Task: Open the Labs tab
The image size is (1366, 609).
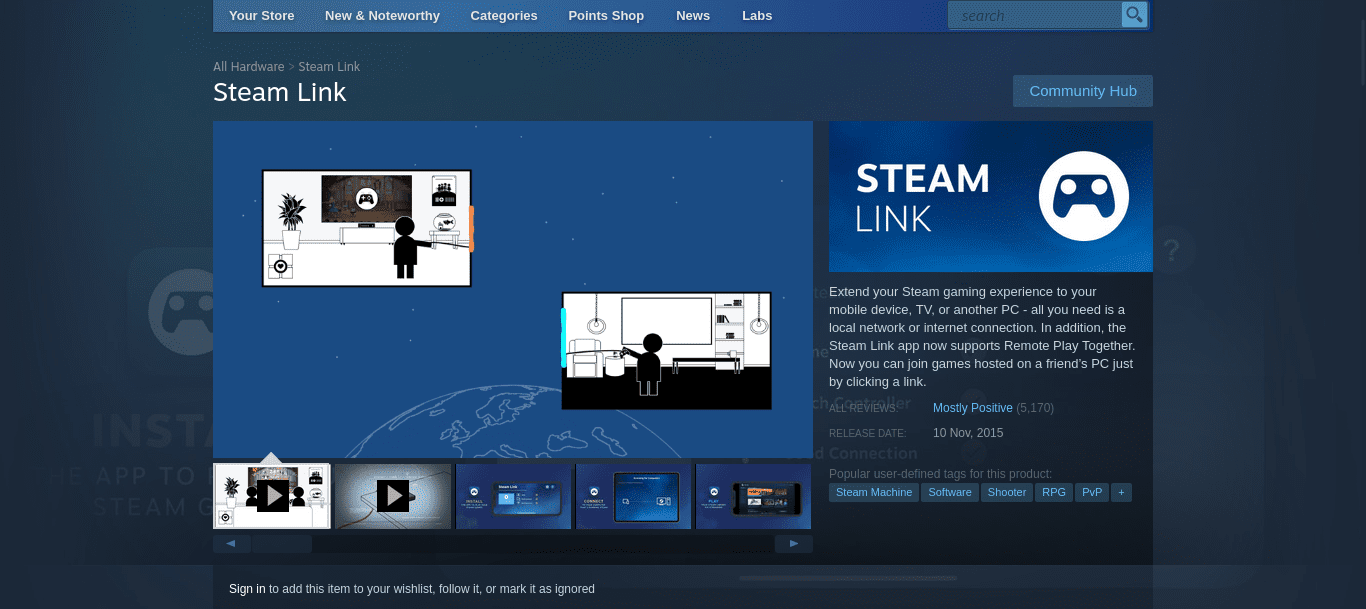Action: pos(757,15)
